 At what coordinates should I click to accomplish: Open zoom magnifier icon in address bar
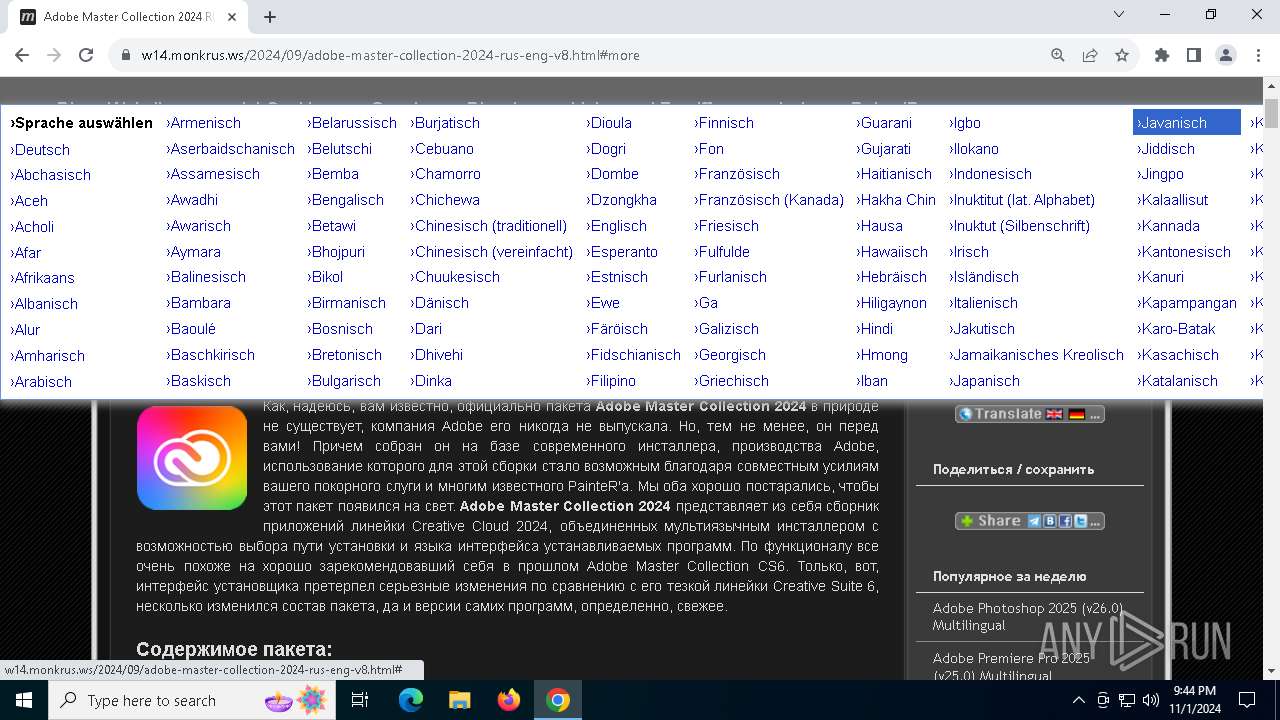click(1058, 55)
